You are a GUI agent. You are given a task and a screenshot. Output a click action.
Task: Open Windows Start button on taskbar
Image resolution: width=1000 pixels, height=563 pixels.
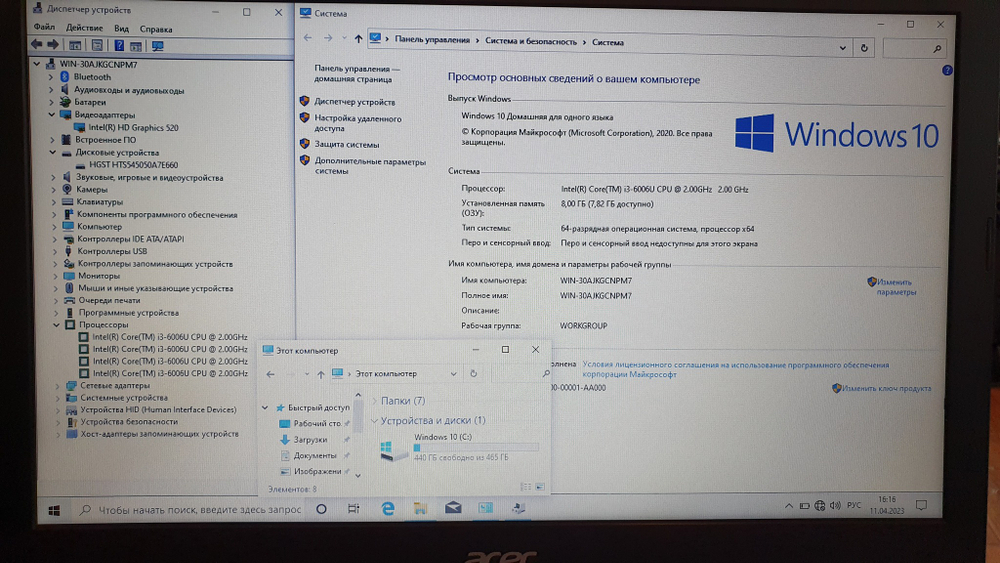click(54, 510)
